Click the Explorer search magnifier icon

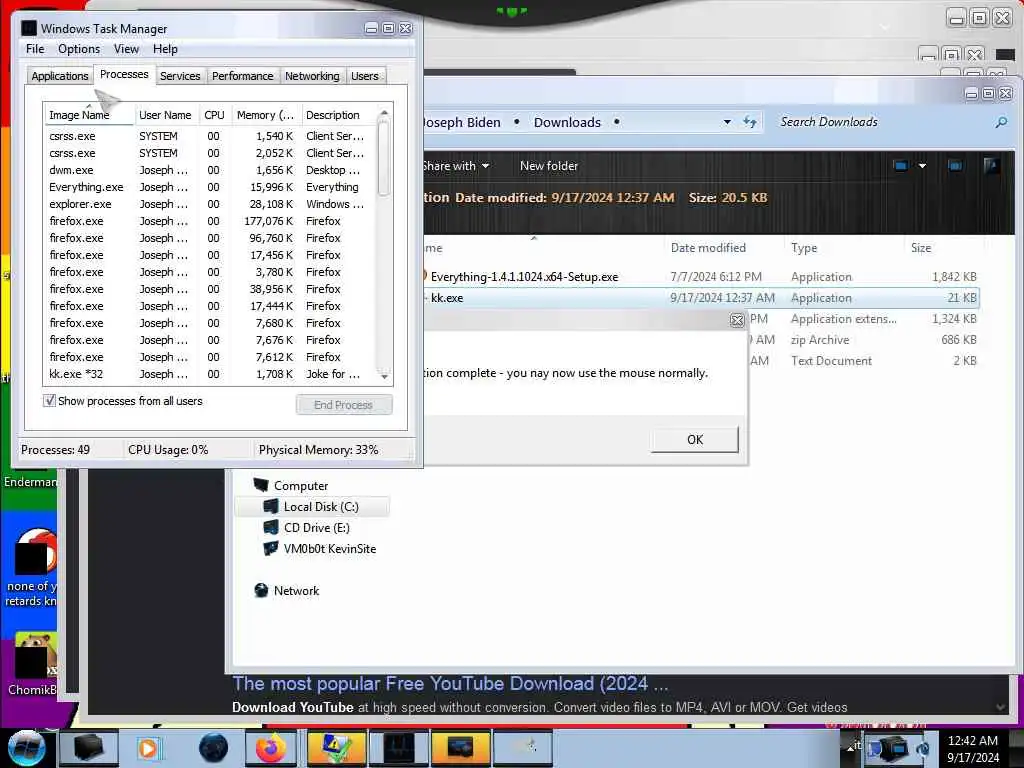pos(1001,122)
